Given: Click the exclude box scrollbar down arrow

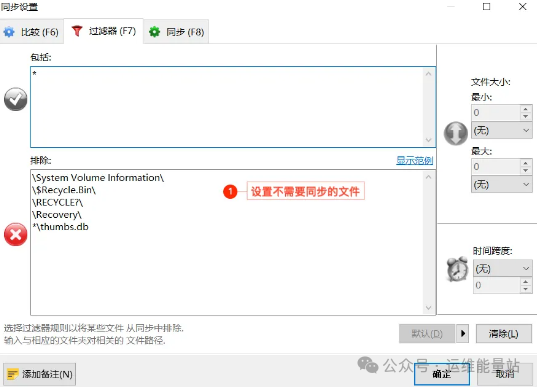Looking at the screenshot, I should 428,308.
